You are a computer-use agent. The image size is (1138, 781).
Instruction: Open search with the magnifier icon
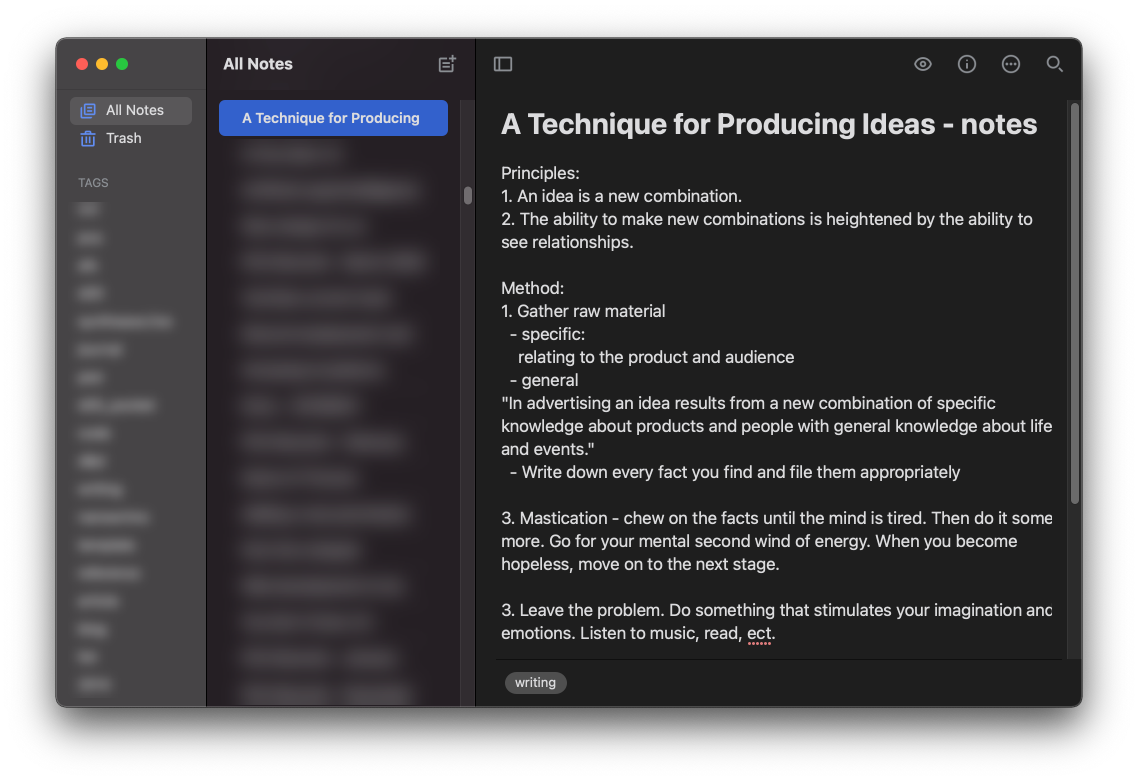point(1055,64)
